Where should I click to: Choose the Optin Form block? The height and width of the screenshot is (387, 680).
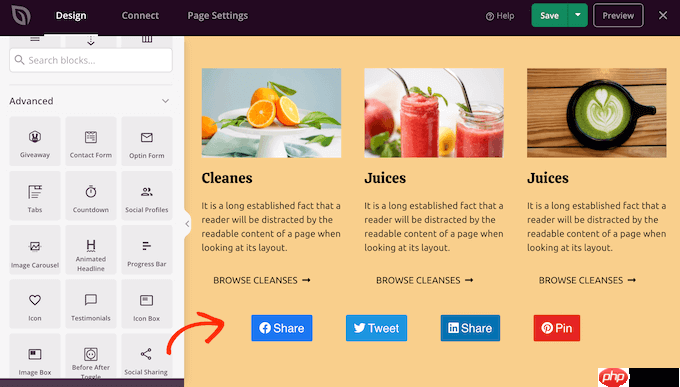pos(147,141)
